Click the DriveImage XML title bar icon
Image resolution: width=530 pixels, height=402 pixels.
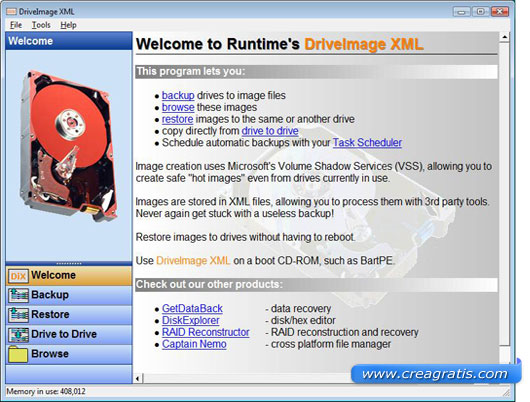(x=11, y=12)
